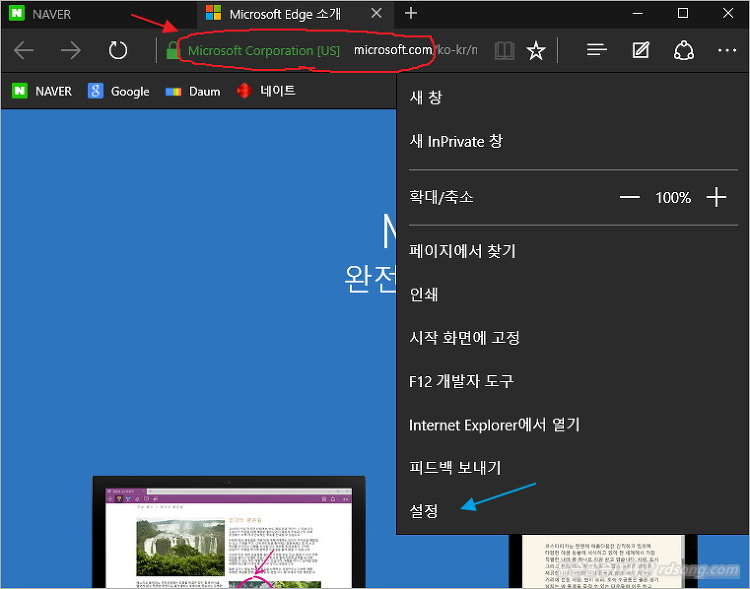This screenshot has height=589, width=750.
Task: Decrease zoom with minus button
Action: coord(629,198)
